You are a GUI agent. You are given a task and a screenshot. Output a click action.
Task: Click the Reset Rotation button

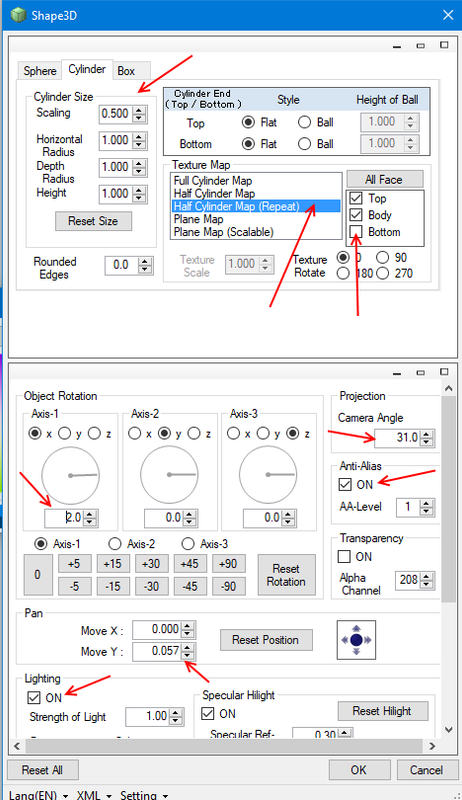286,575
